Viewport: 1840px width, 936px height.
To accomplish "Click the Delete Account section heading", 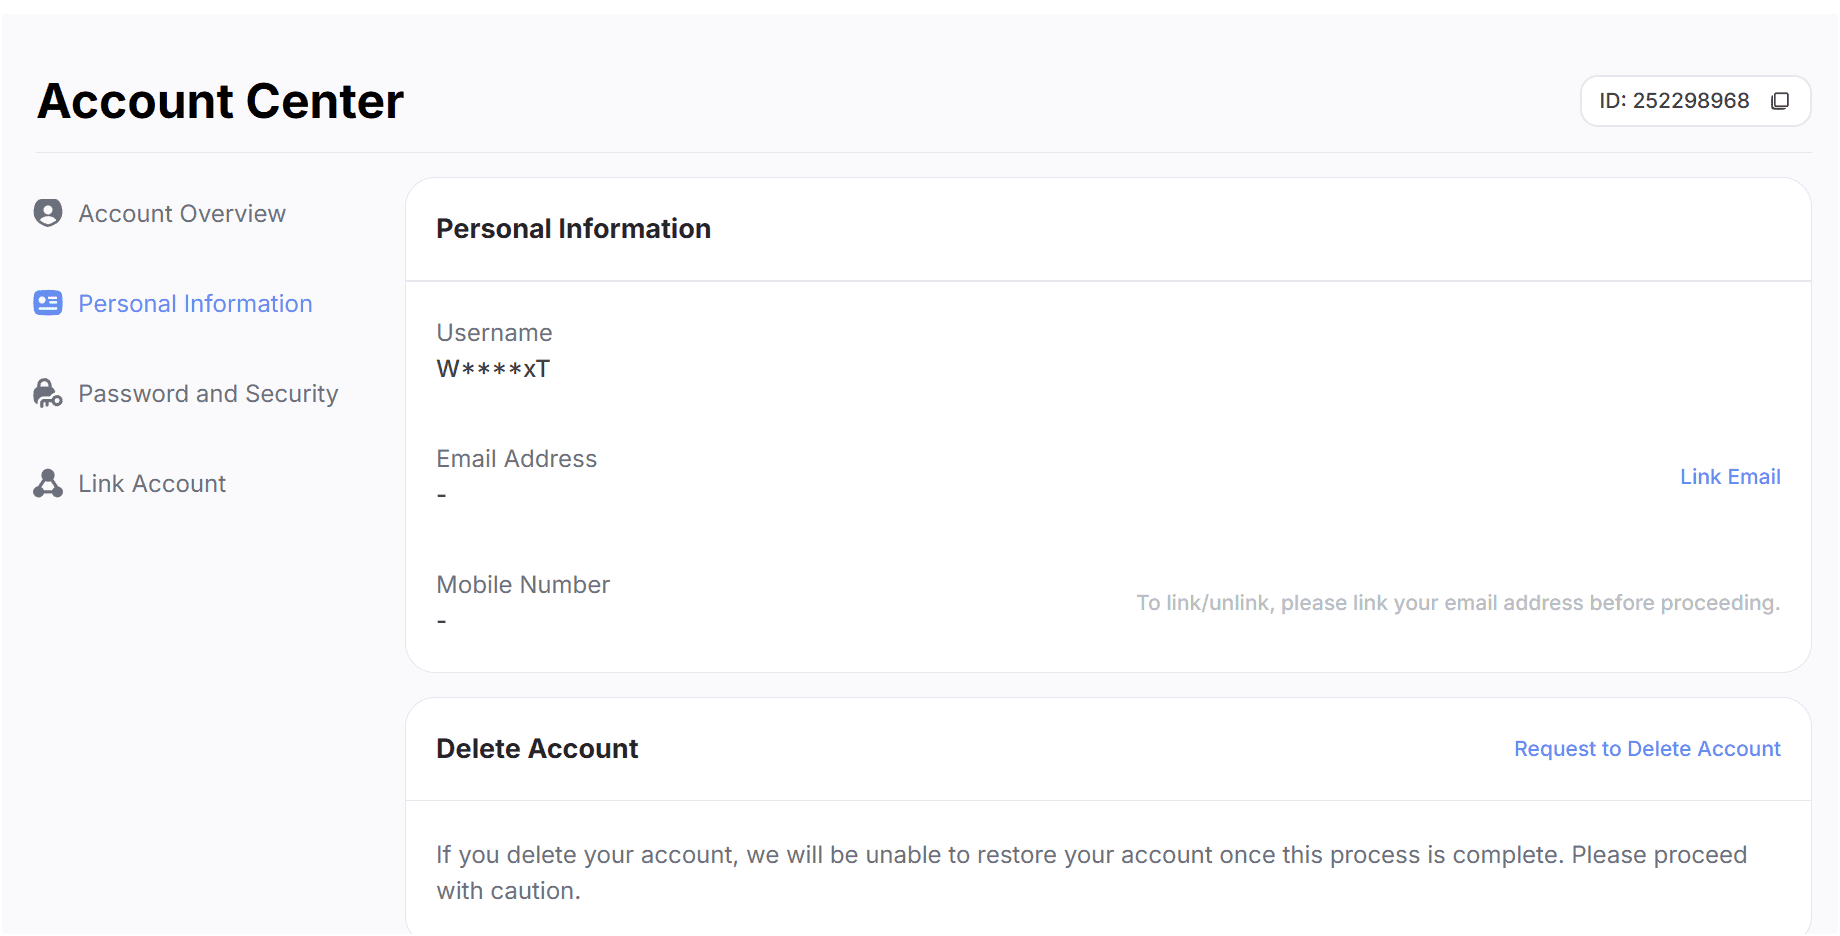I will [x=537, y=749].
